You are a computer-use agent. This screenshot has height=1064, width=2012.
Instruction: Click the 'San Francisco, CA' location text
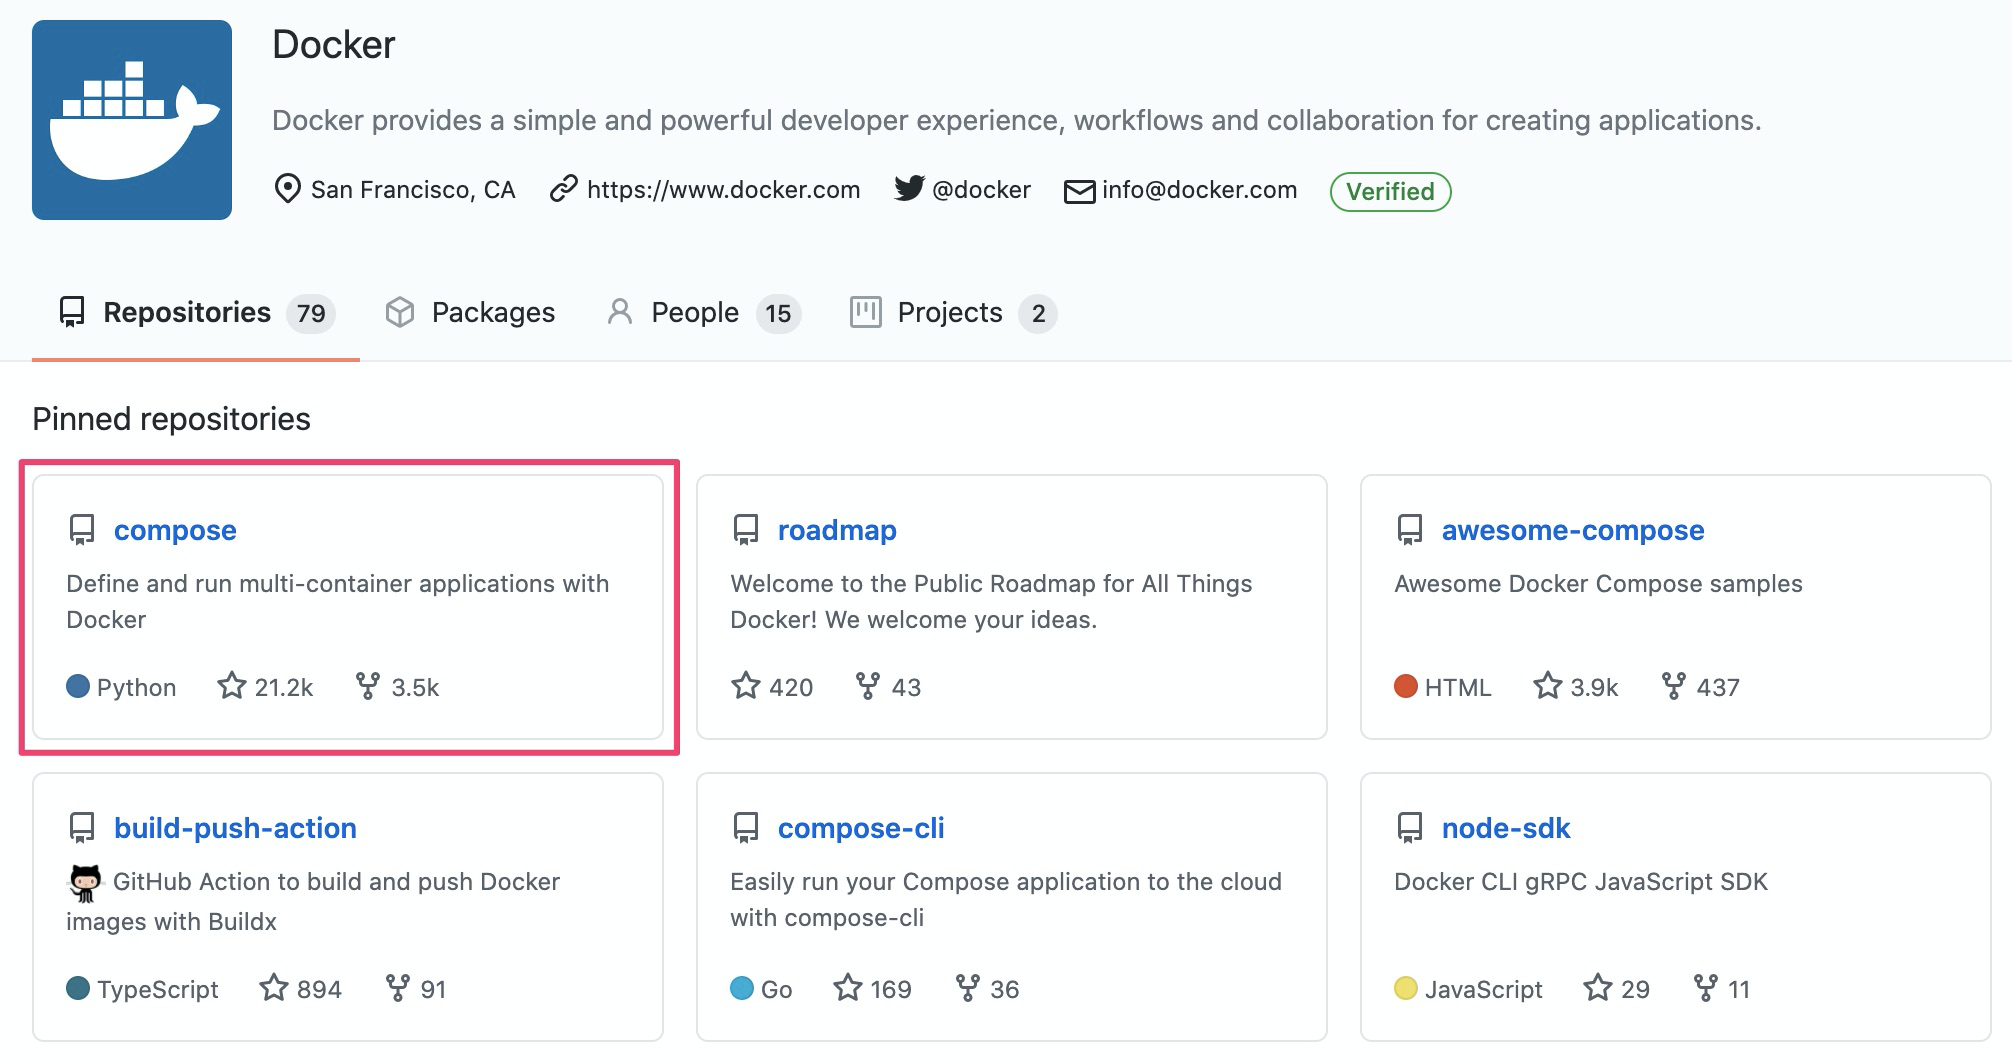(413, 190)
